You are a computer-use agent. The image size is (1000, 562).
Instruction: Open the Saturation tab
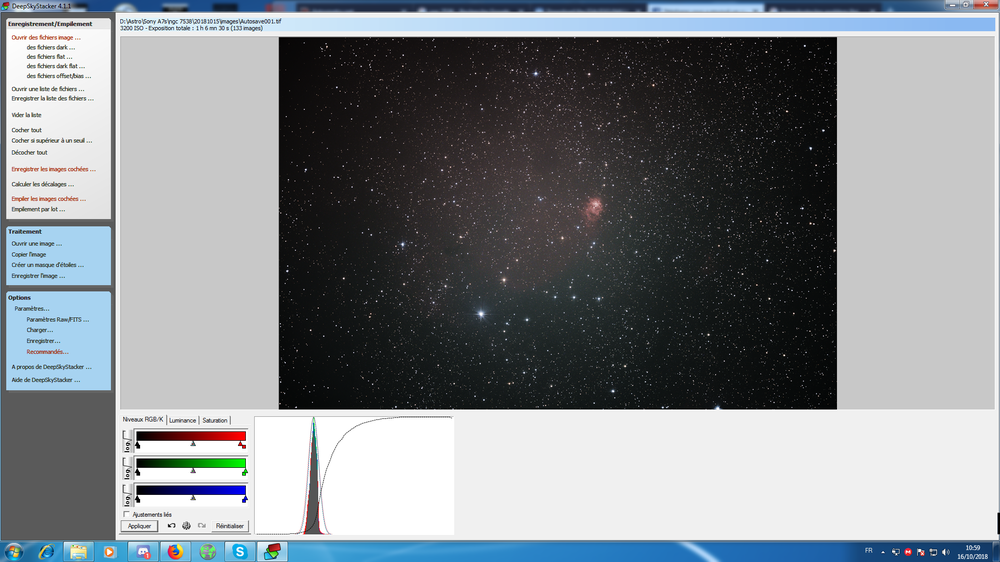[215, 420]
